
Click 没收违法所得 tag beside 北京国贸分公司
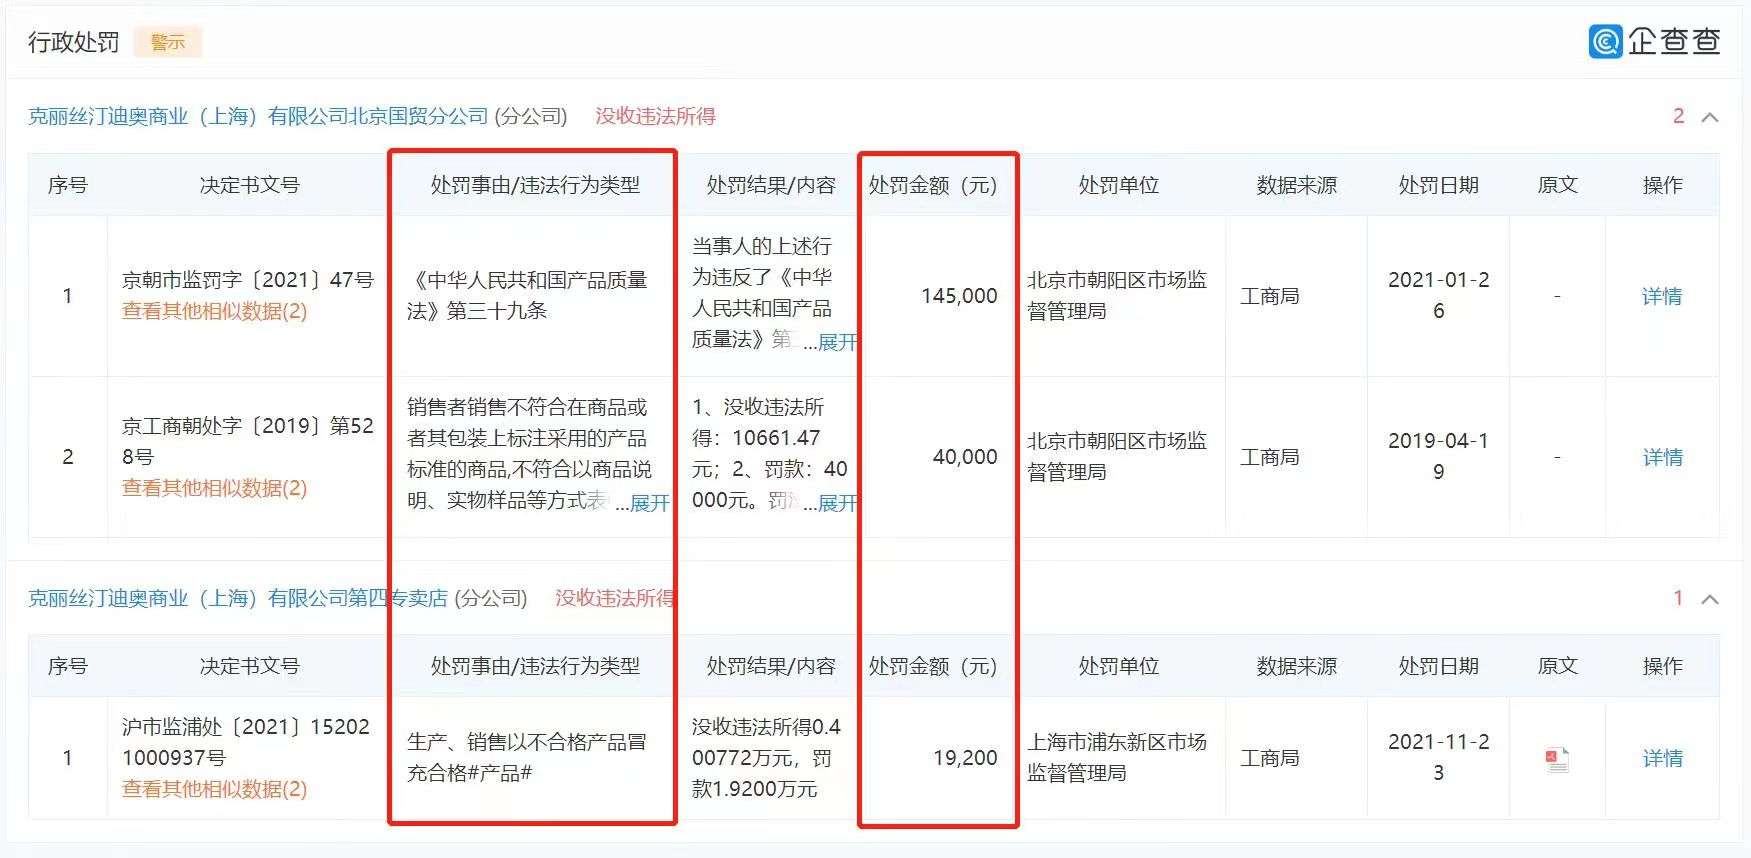tap(655, 116)
